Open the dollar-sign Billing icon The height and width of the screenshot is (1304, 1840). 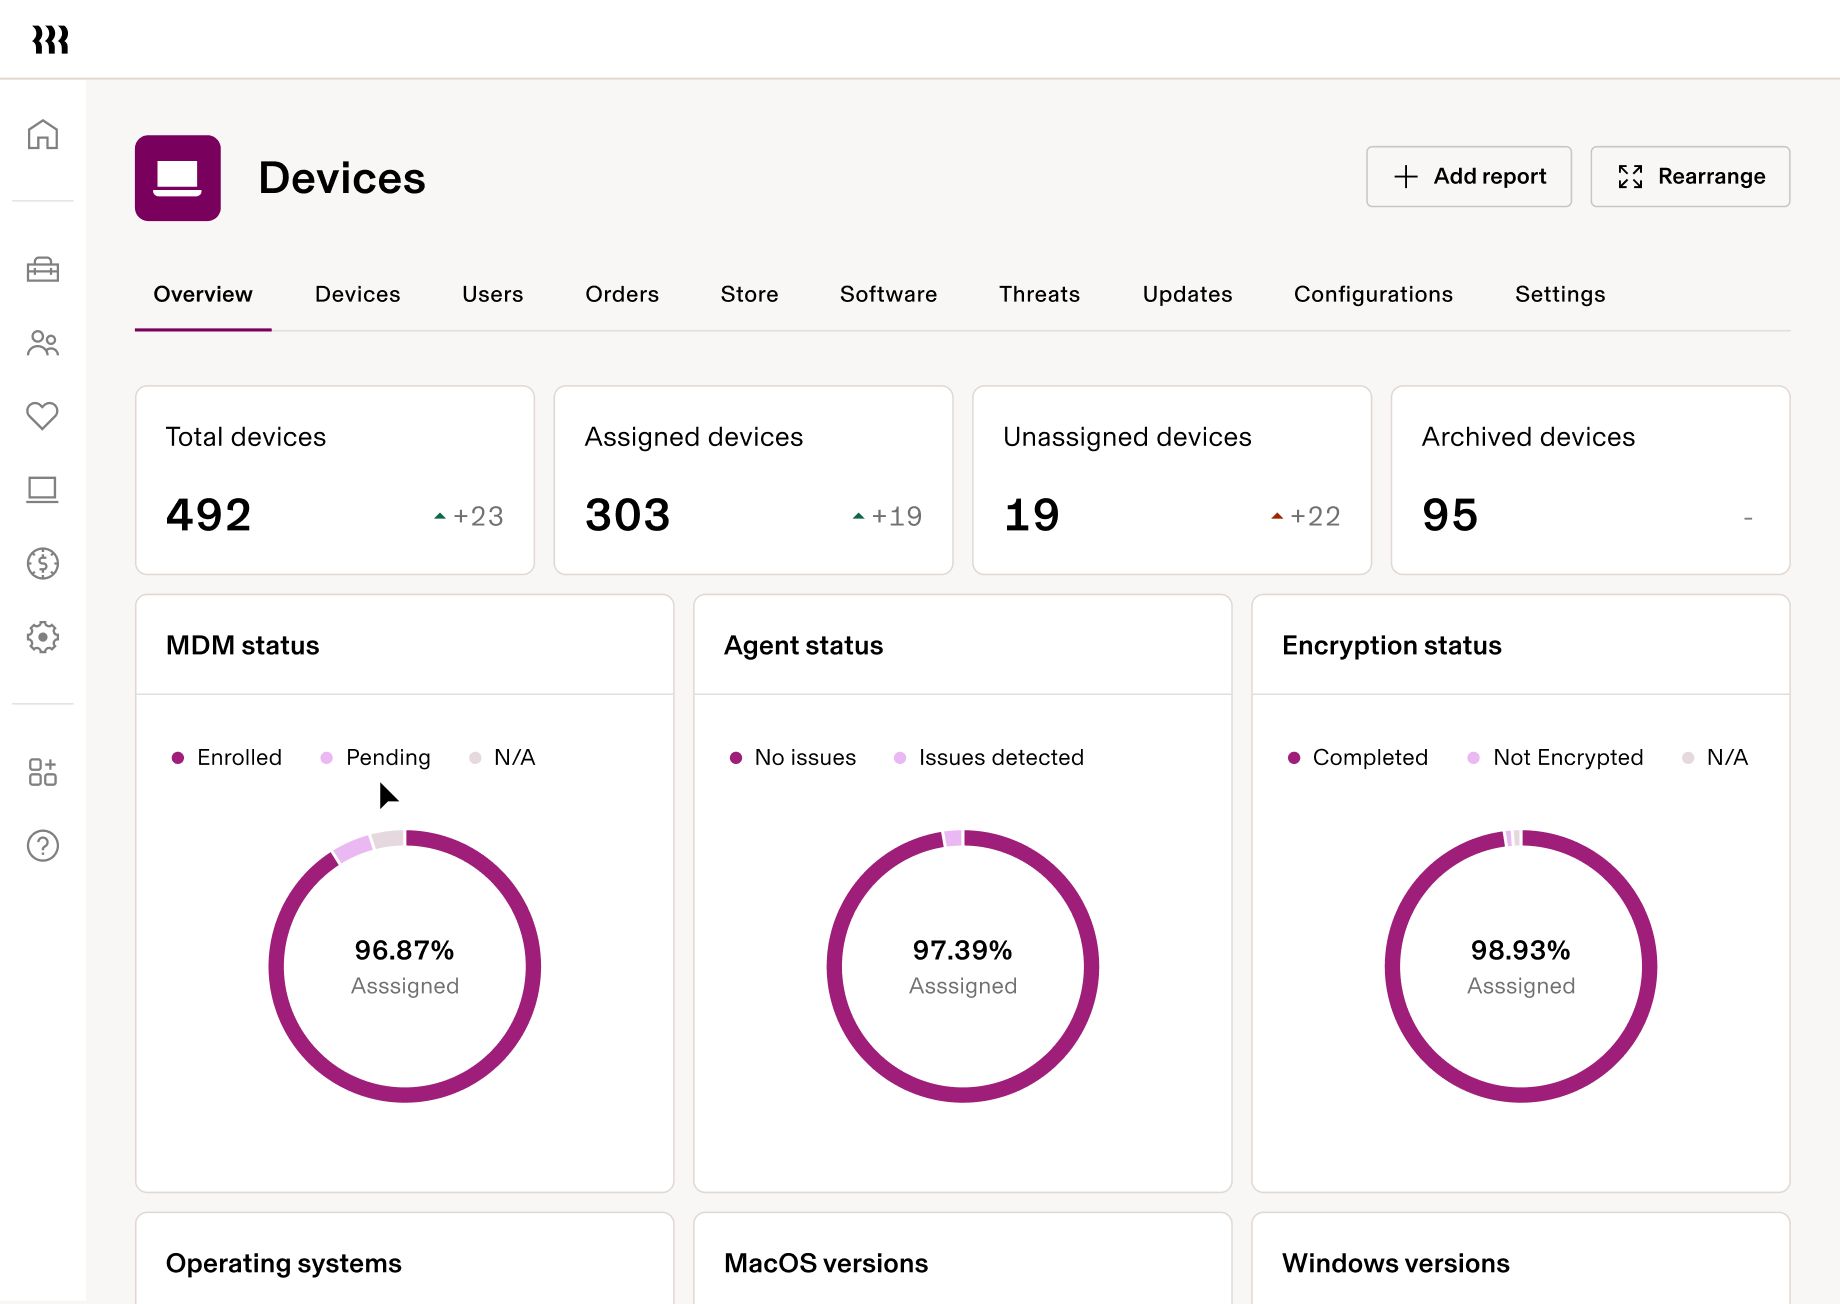tap(43, 563)
